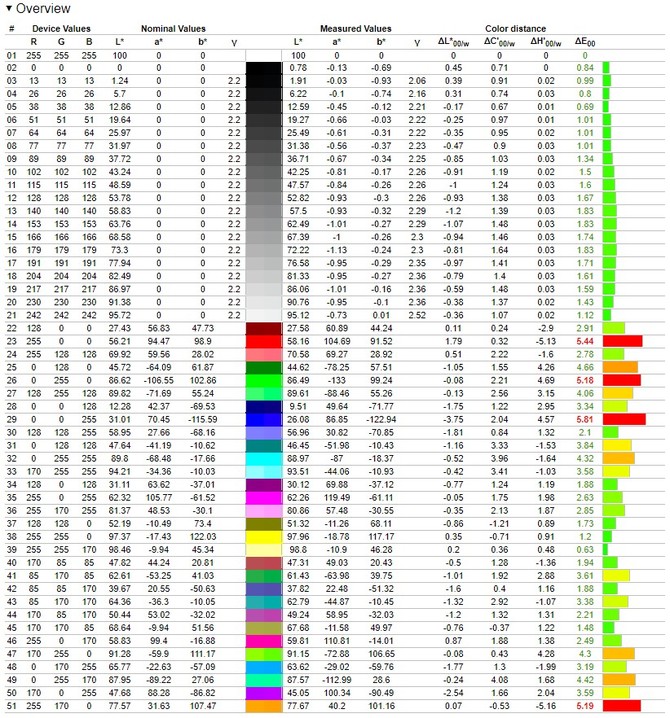Click measured L* value 97.96 in row 38

point(298,537)
